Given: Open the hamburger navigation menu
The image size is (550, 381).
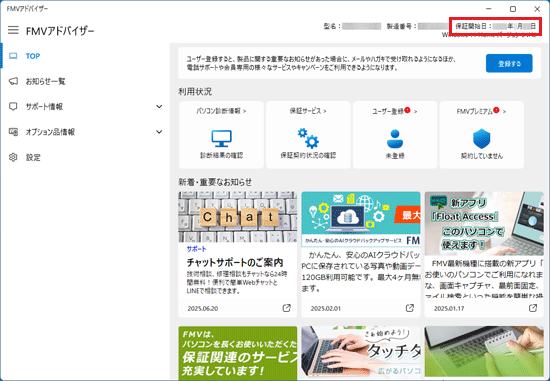Looking at the screenshot, I should click(13, 30).
